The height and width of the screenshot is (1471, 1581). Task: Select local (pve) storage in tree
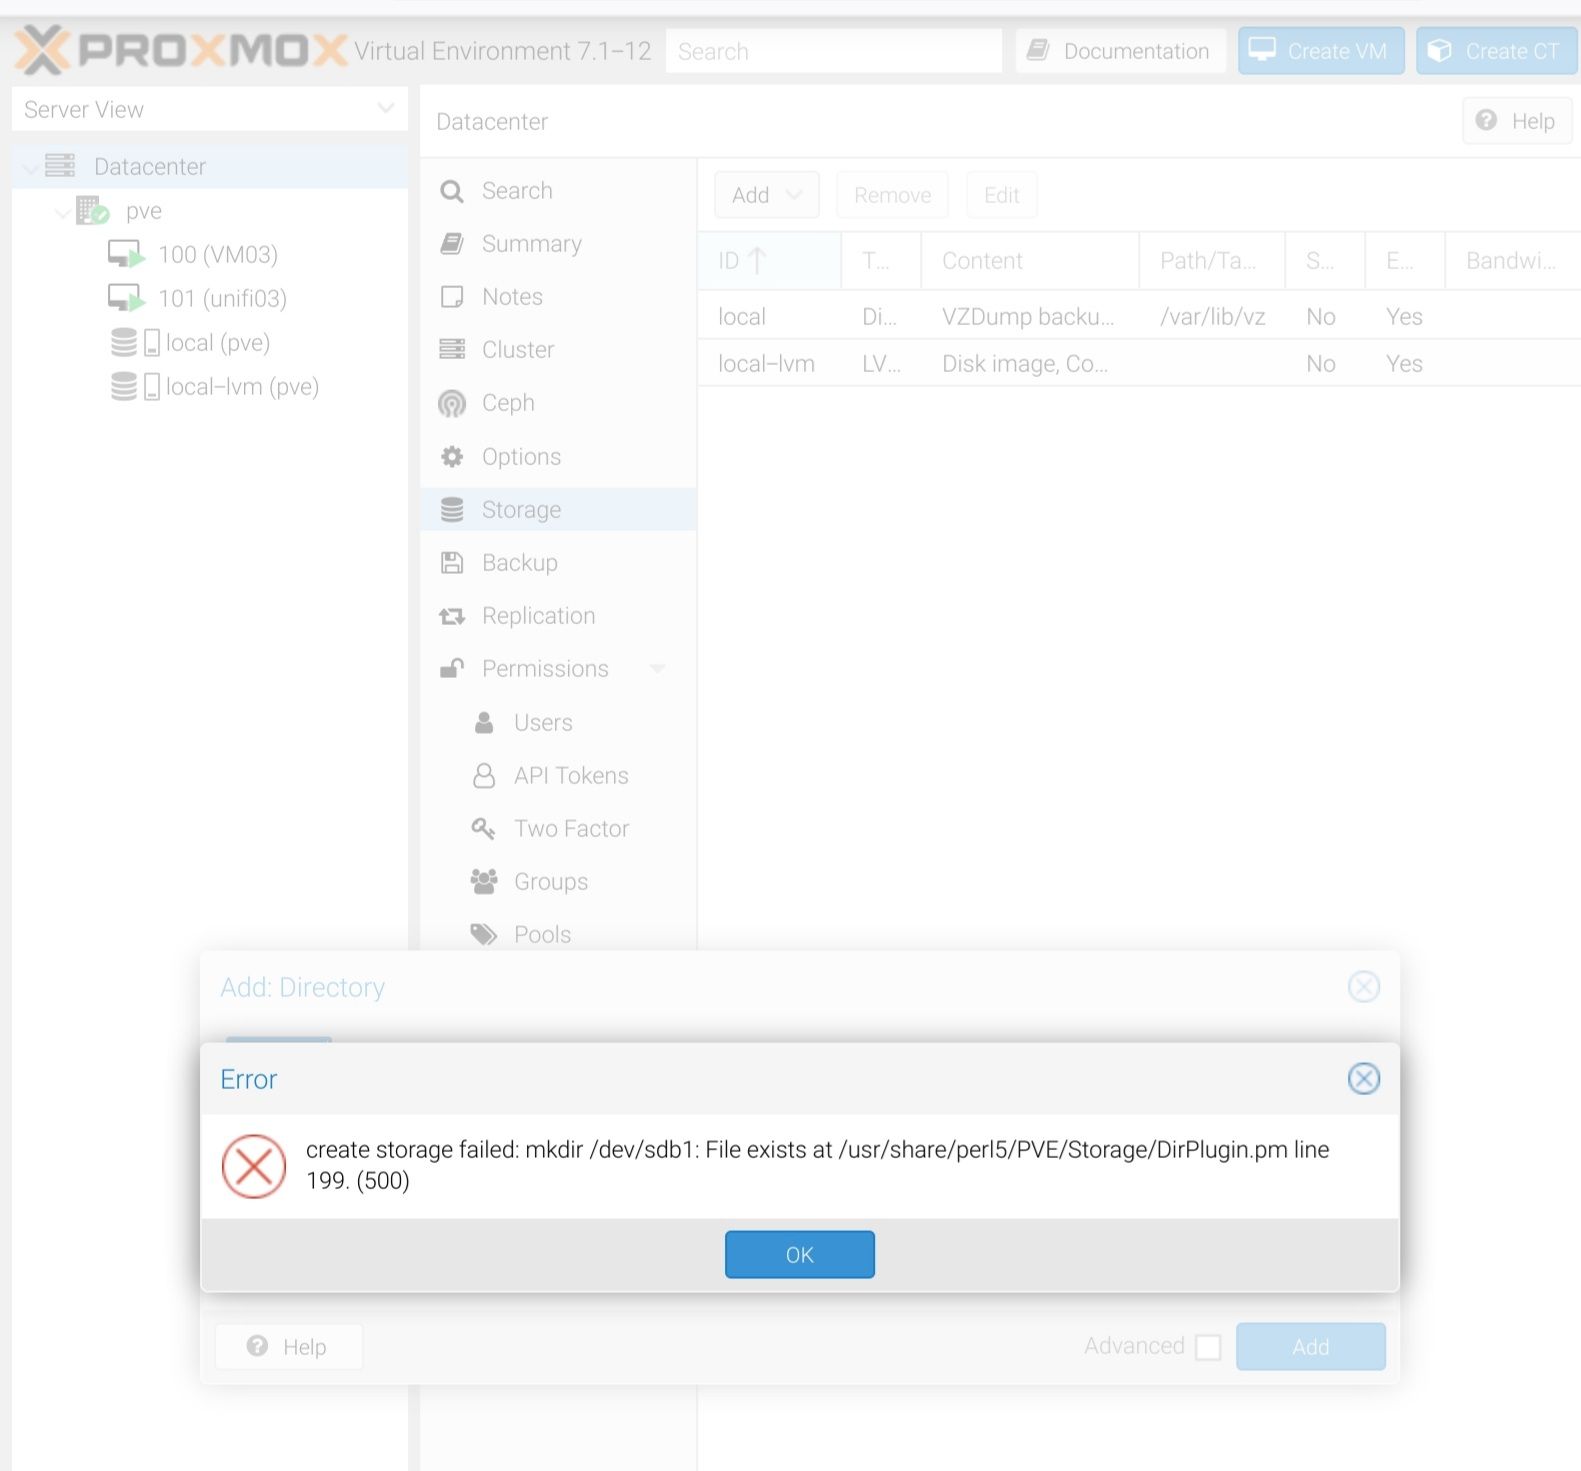(x=218, y=343)
